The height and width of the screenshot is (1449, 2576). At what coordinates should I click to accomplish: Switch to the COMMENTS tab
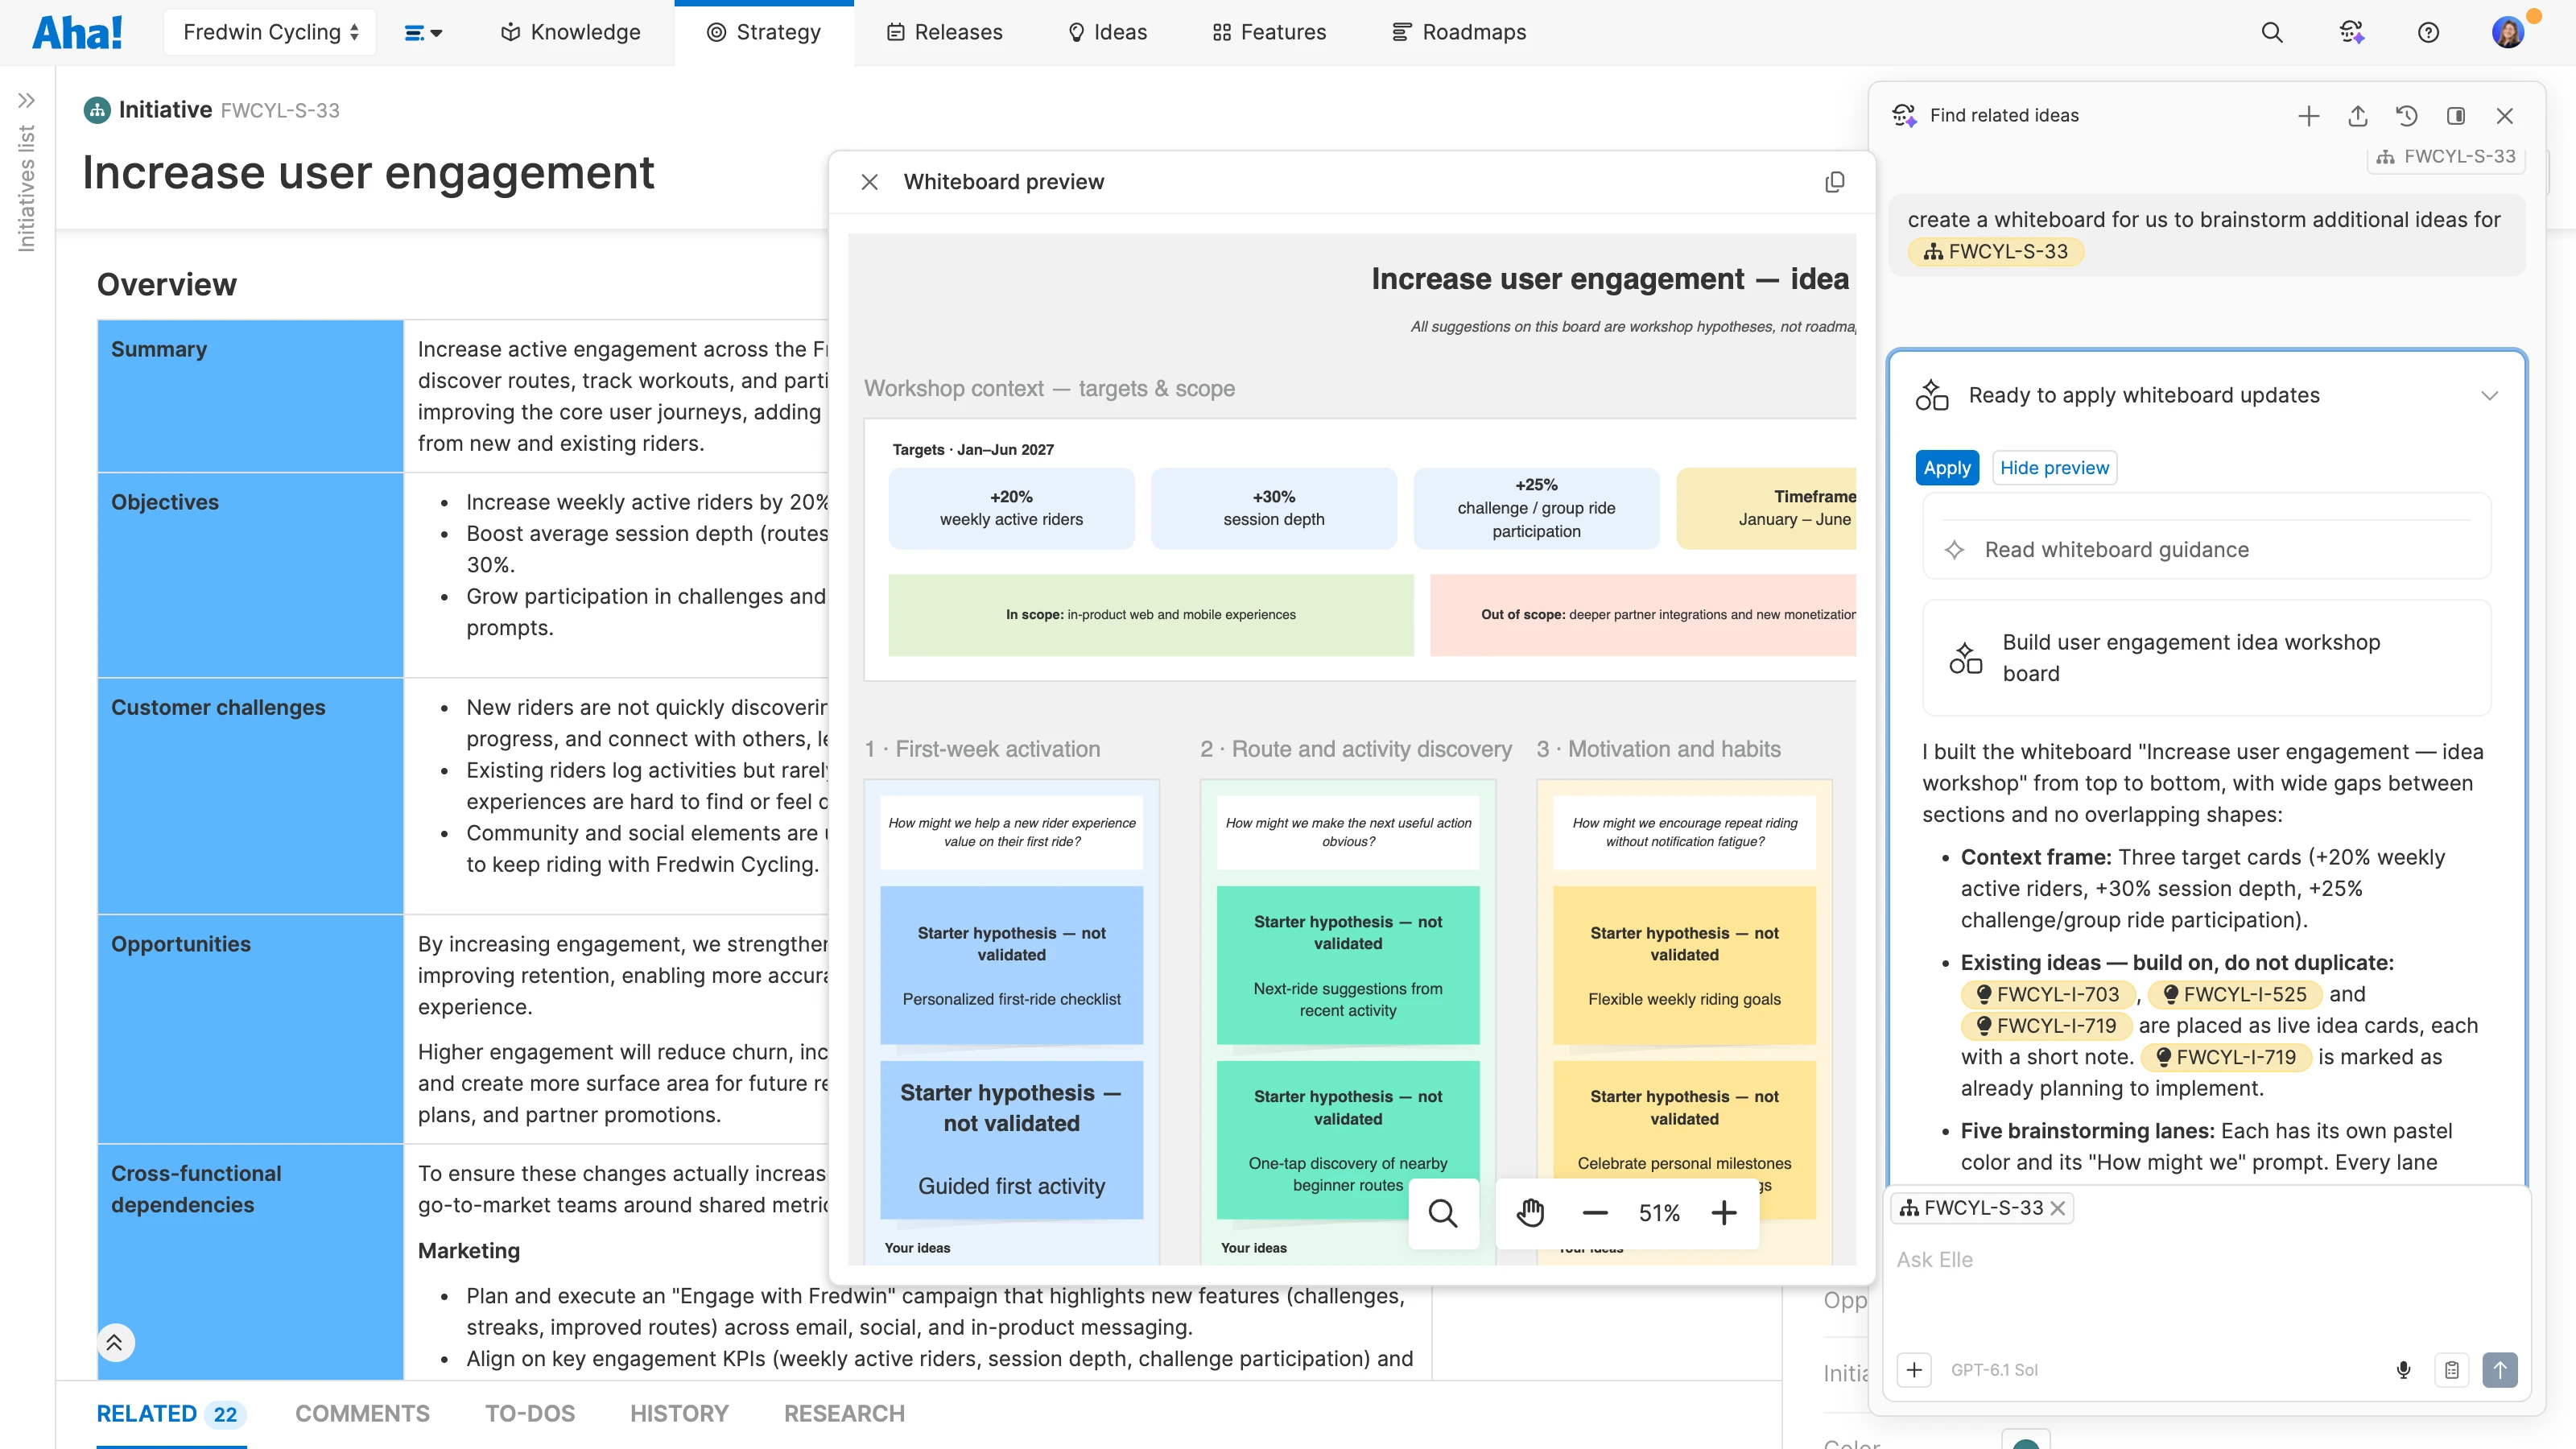click(x=362, y=1413)
